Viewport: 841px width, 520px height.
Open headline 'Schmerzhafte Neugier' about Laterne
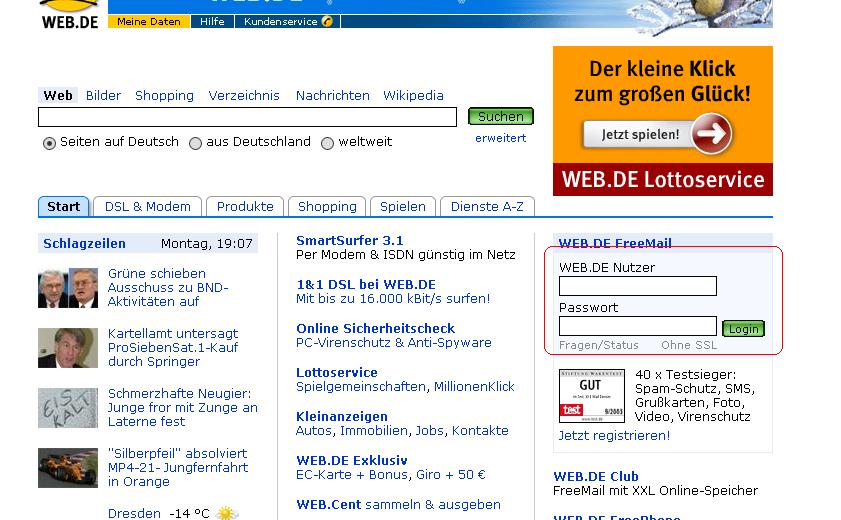click(x=183, y=408)
